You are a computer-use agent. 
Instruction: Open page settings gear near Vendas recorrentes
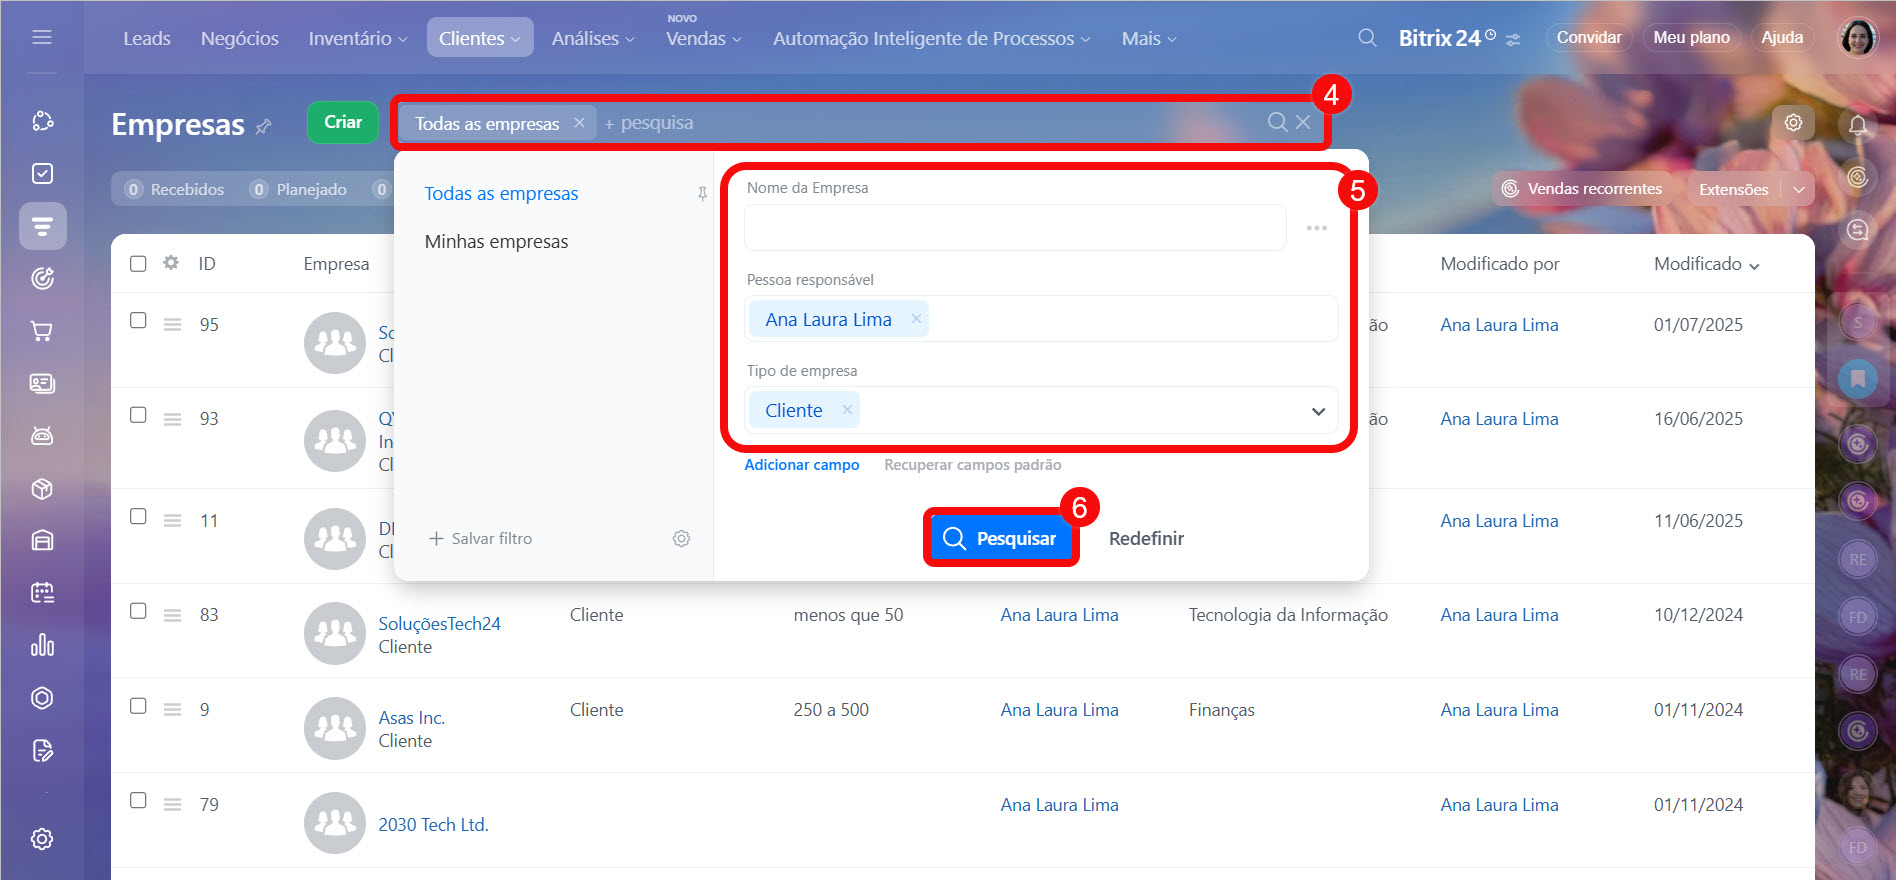click(1793, 122)
